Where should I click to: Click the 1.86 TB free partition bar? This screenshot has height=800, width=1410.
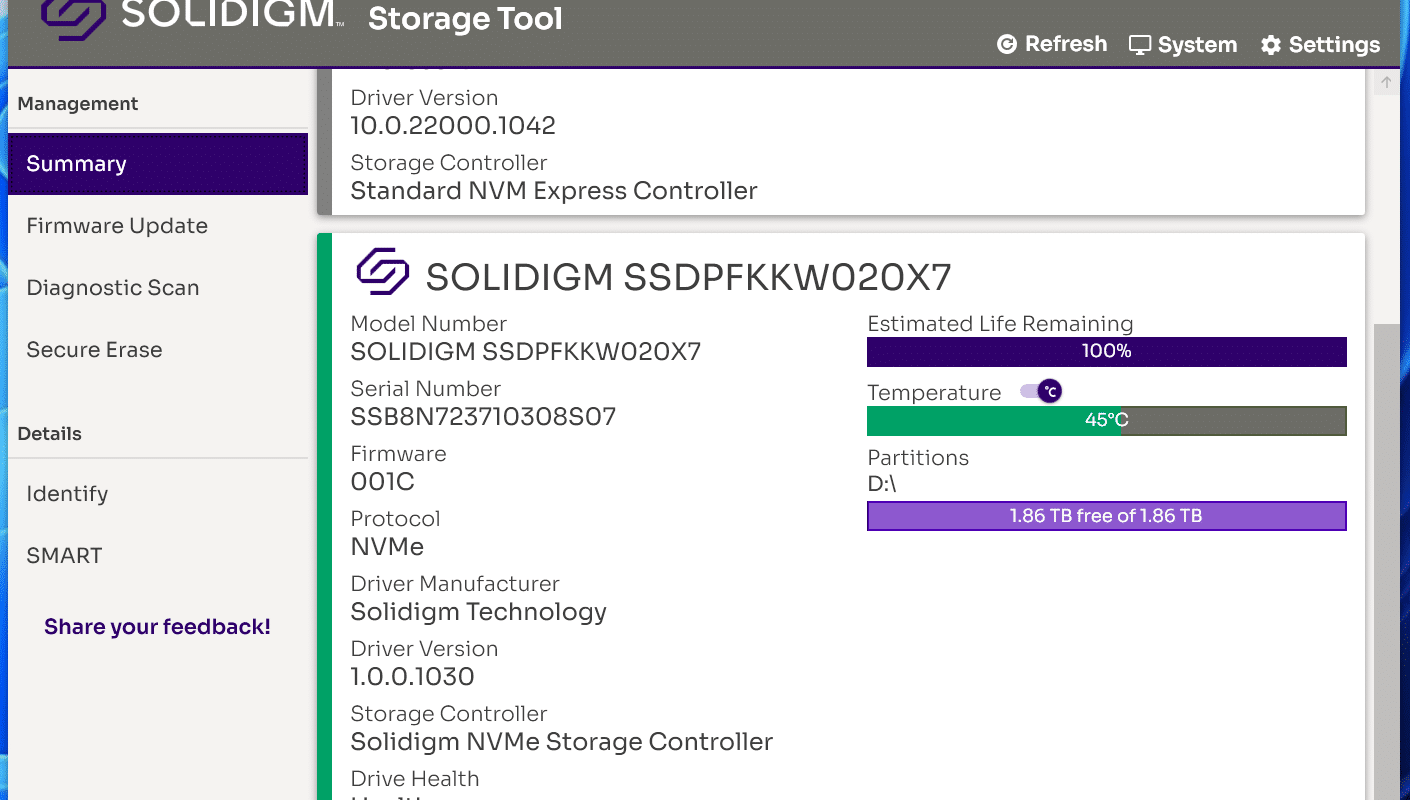click(1107, 516)
